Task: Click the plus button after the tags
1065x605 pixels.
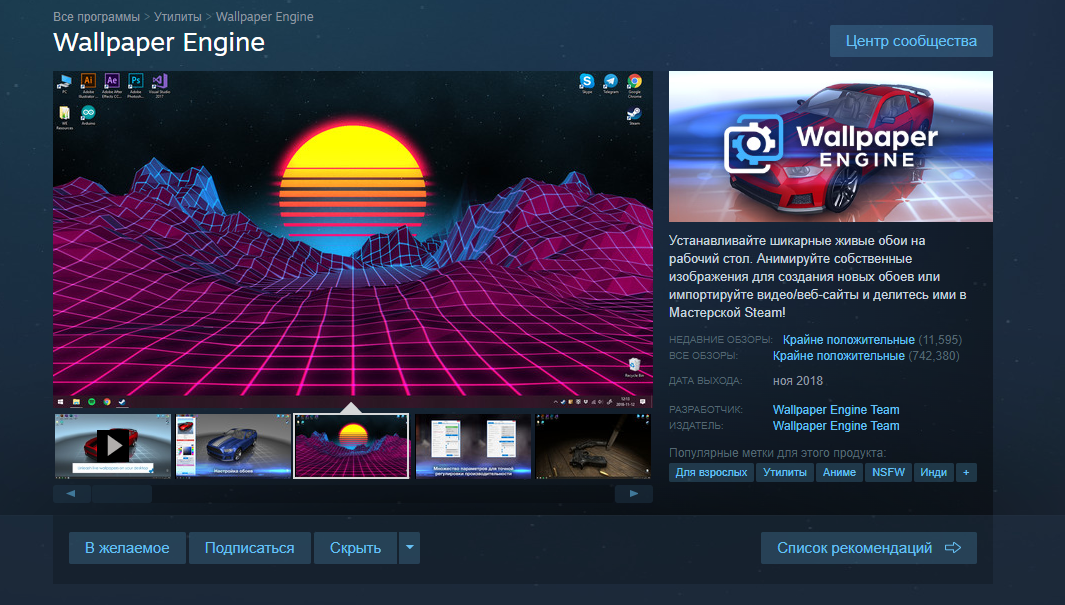Action: click(x=966, y=473)
